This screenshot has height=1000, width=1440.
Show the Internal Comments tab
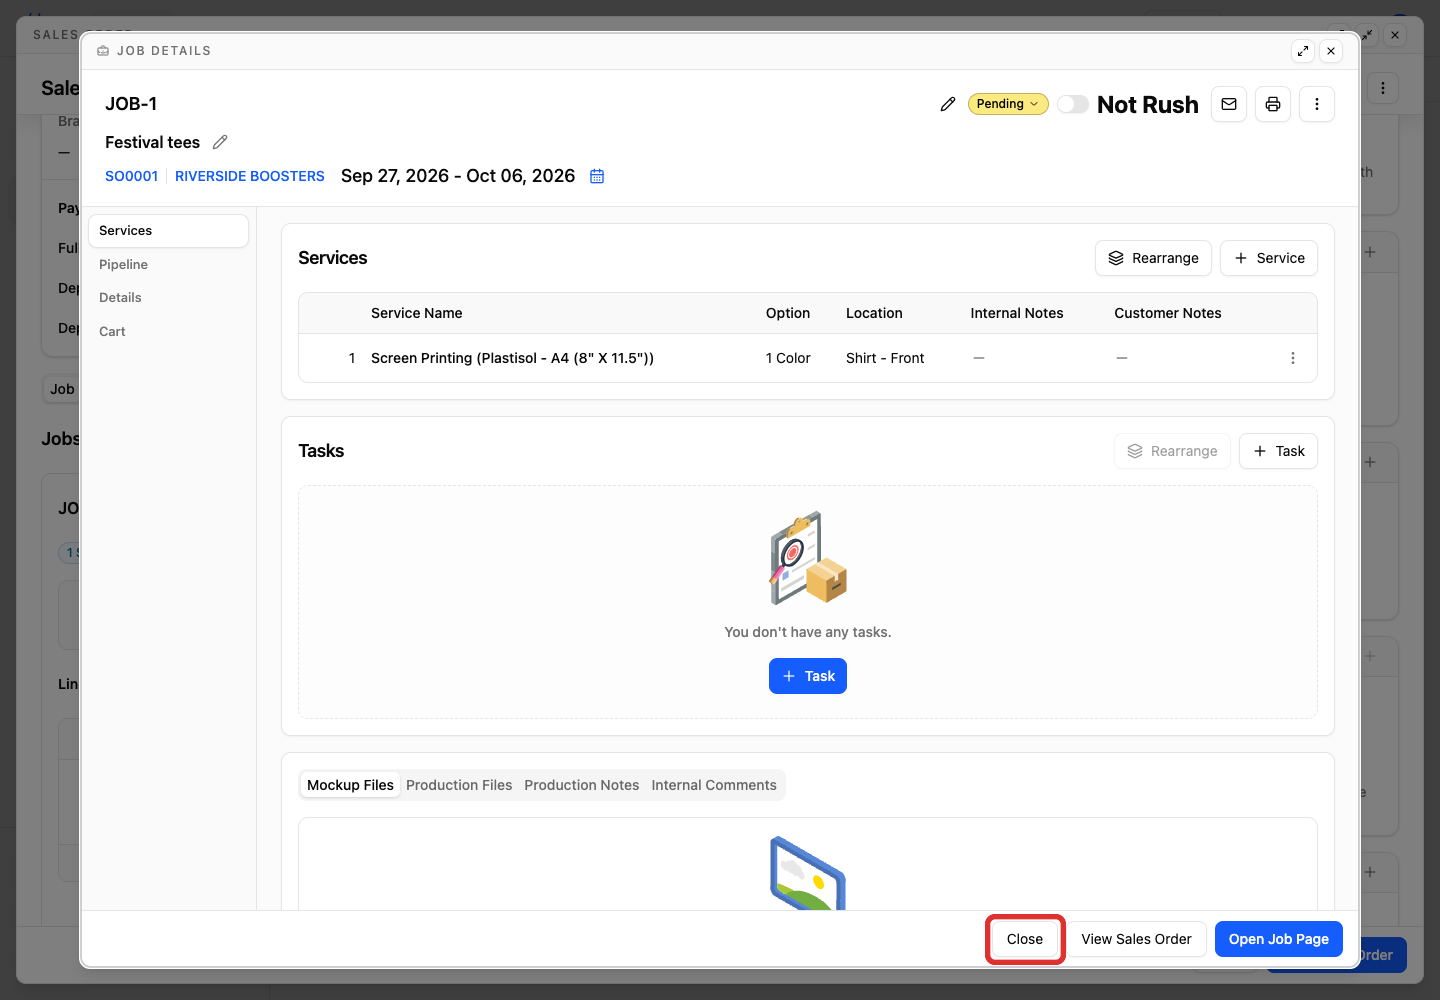[x=714, y=785]
